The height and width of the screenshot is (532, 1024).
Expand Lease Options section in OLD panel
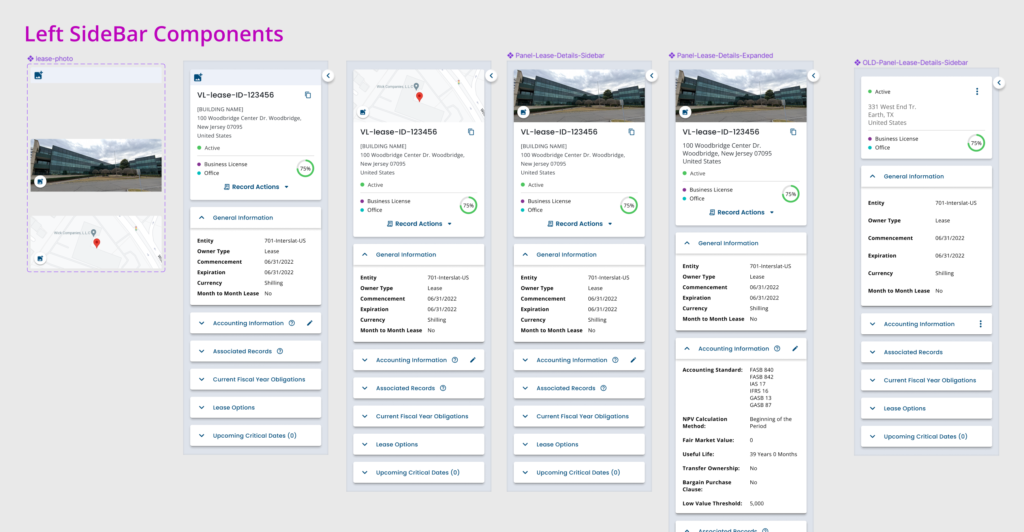tap(905, 408)
